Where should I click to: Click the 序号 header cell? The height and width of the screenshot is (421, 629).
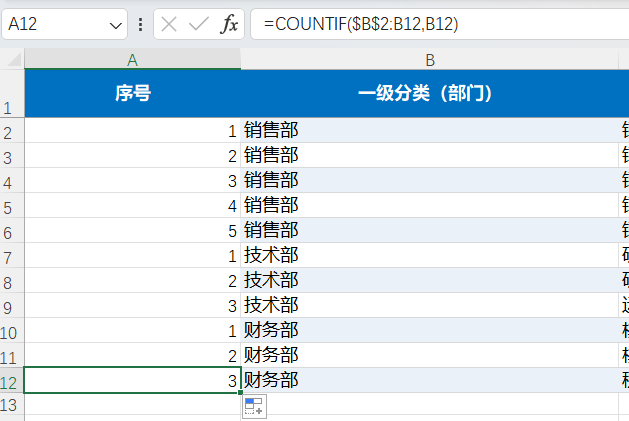coord(132,94)
